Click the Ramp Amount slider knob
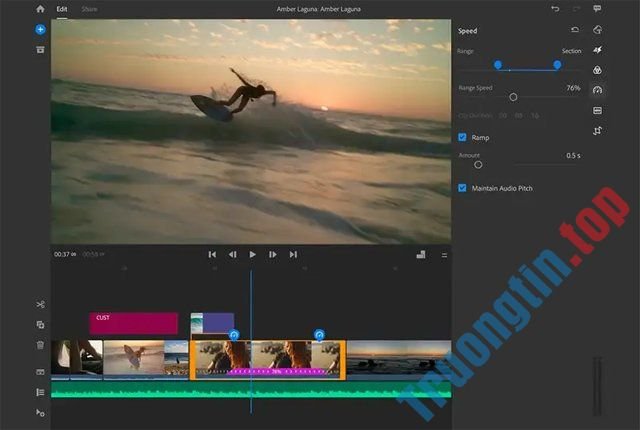Viewport: 640px width, 430px height. pyautogui.click(x=478, y=165)
